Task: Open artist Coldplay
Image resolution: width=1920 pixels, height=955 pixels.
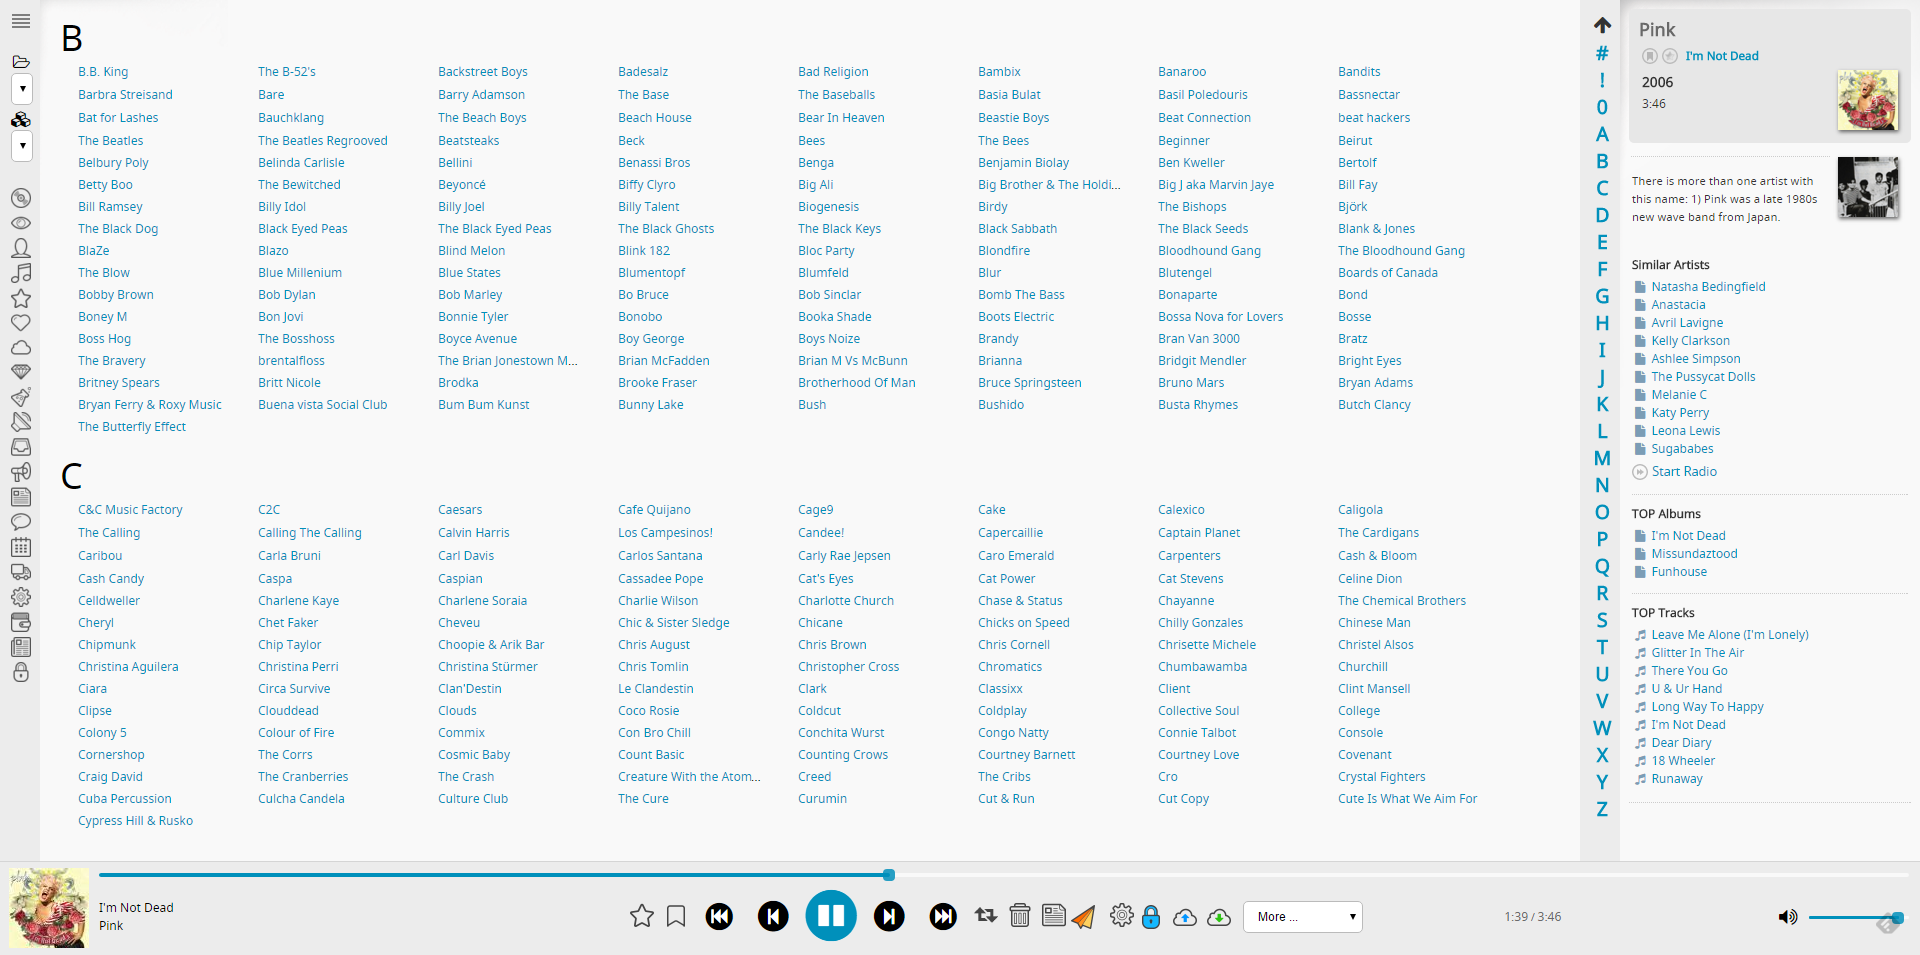Action: click(x=1002, y=711)
